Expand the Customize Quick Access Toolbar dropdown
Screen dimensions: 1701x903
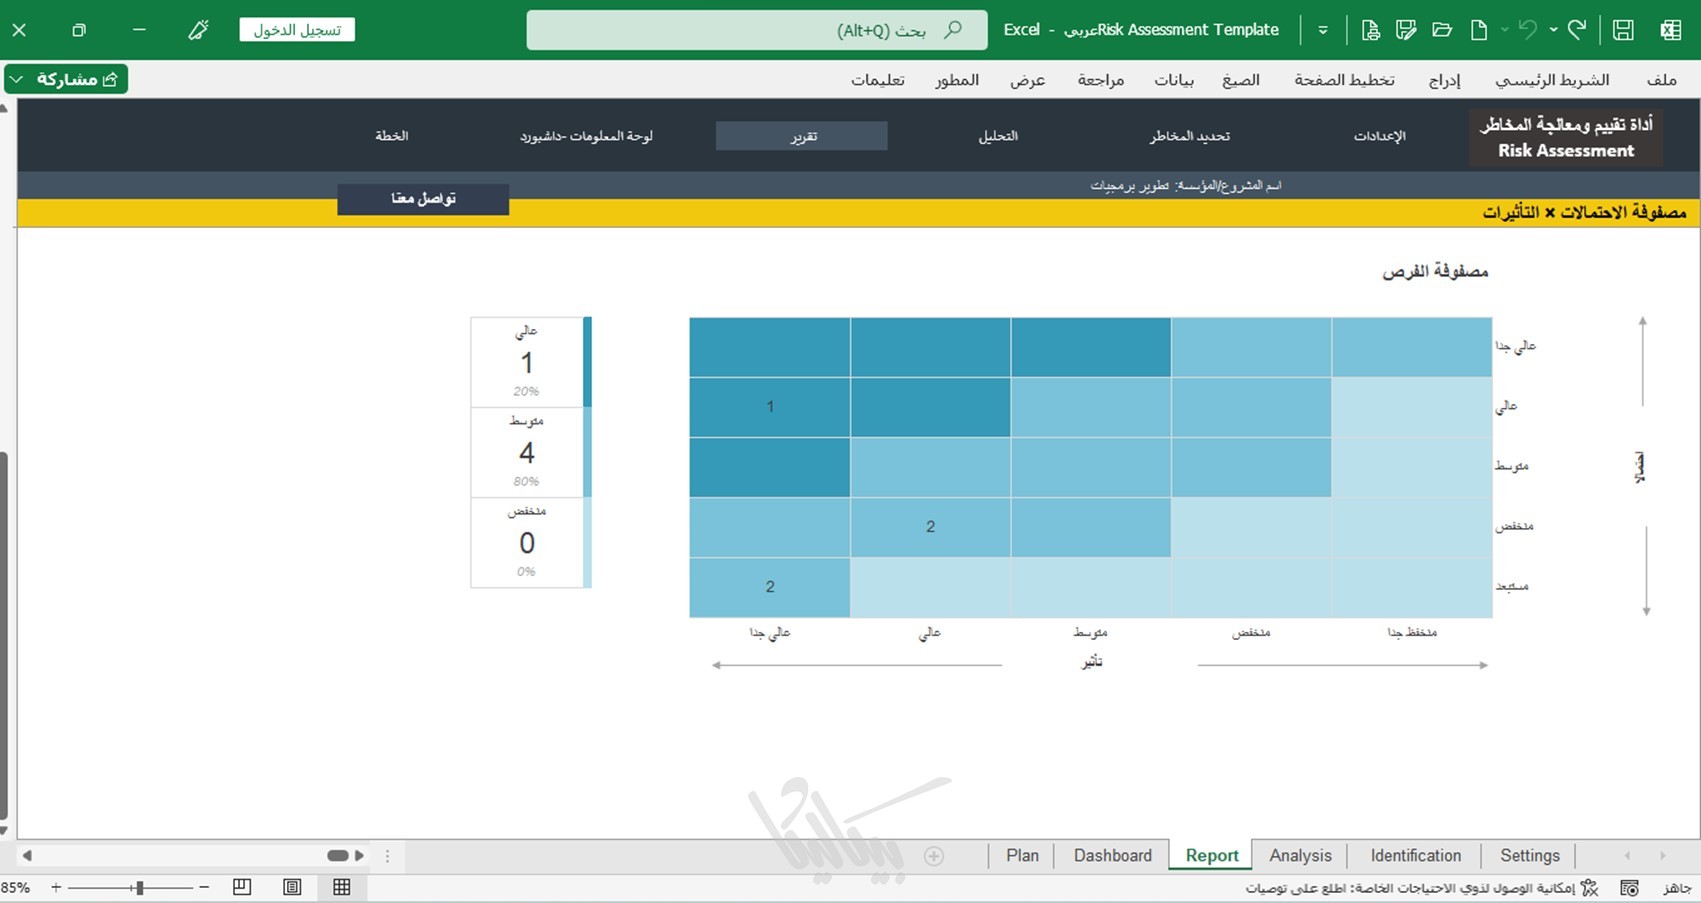pos(1323,30)
